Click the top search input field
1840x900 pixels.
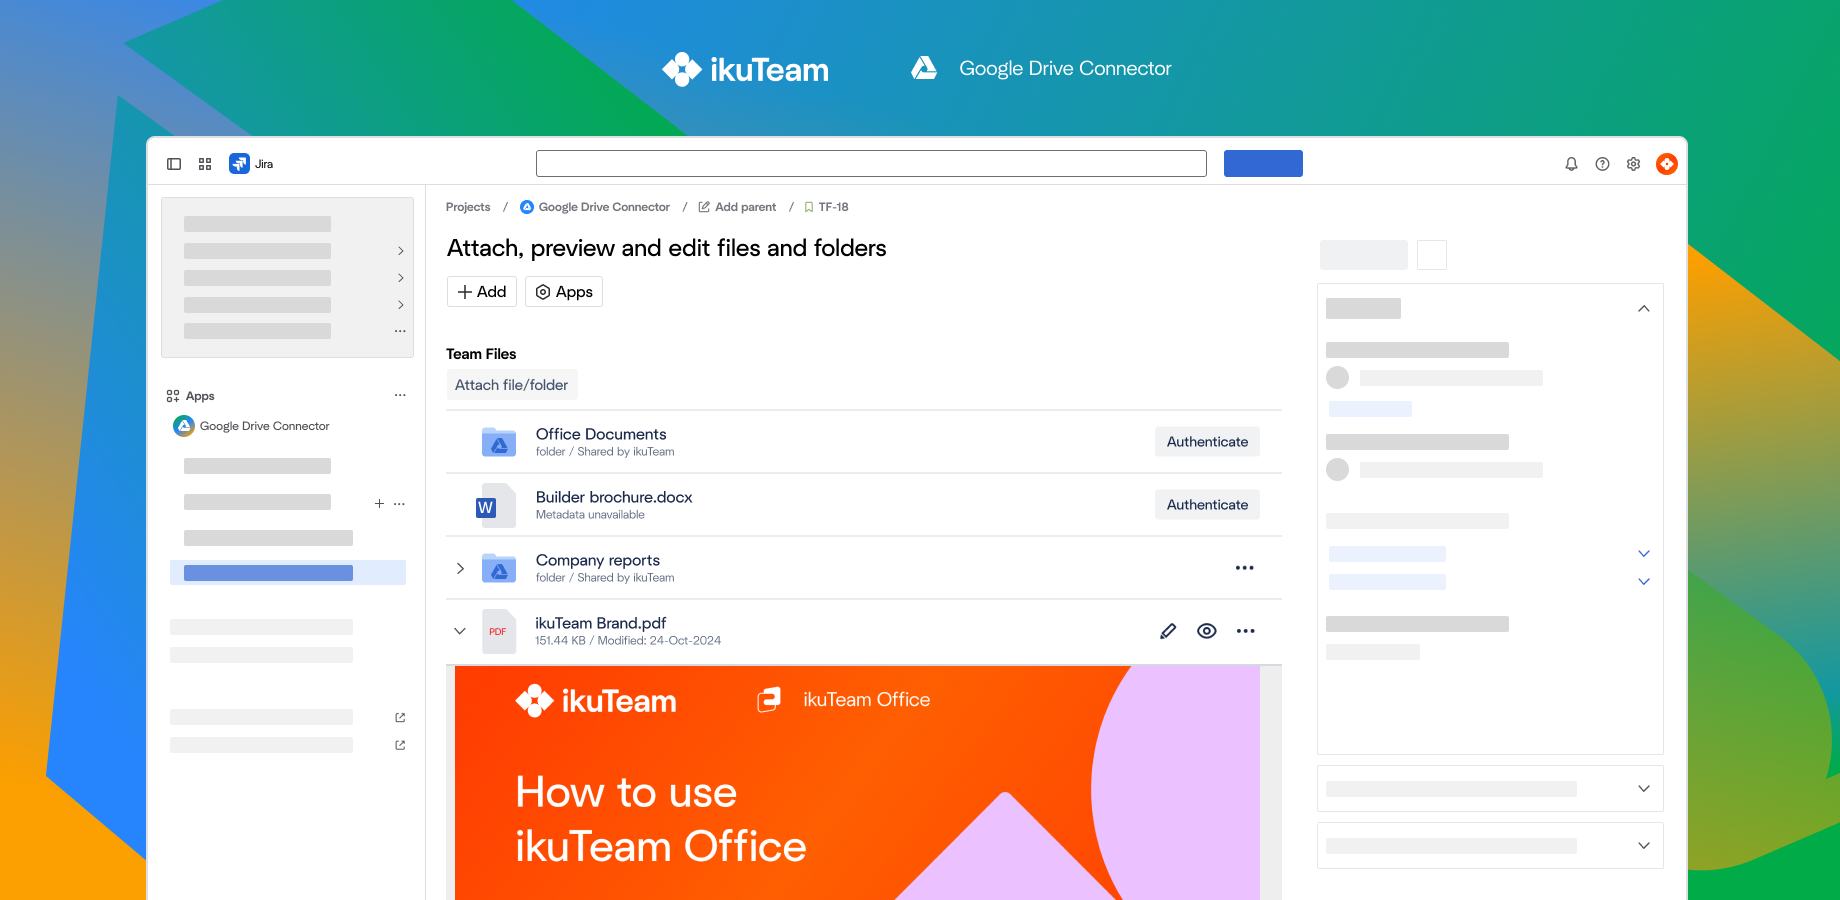tap(871, 164)
